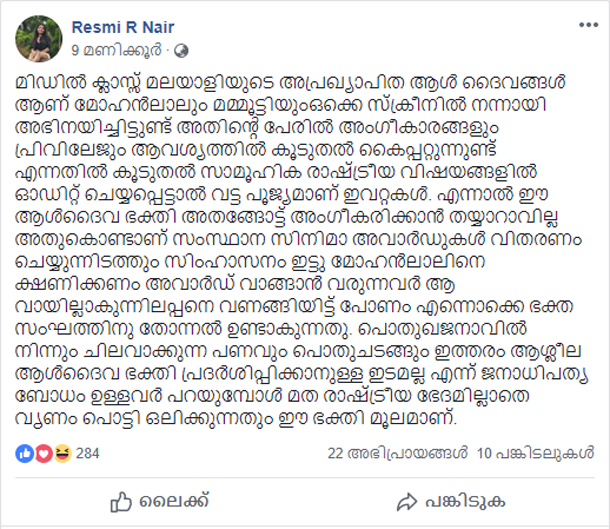Open Resmi R Nair's profile picture
The width and height of the screenshot is (610, 529).
pyautogui.click(x=39, y=39)
